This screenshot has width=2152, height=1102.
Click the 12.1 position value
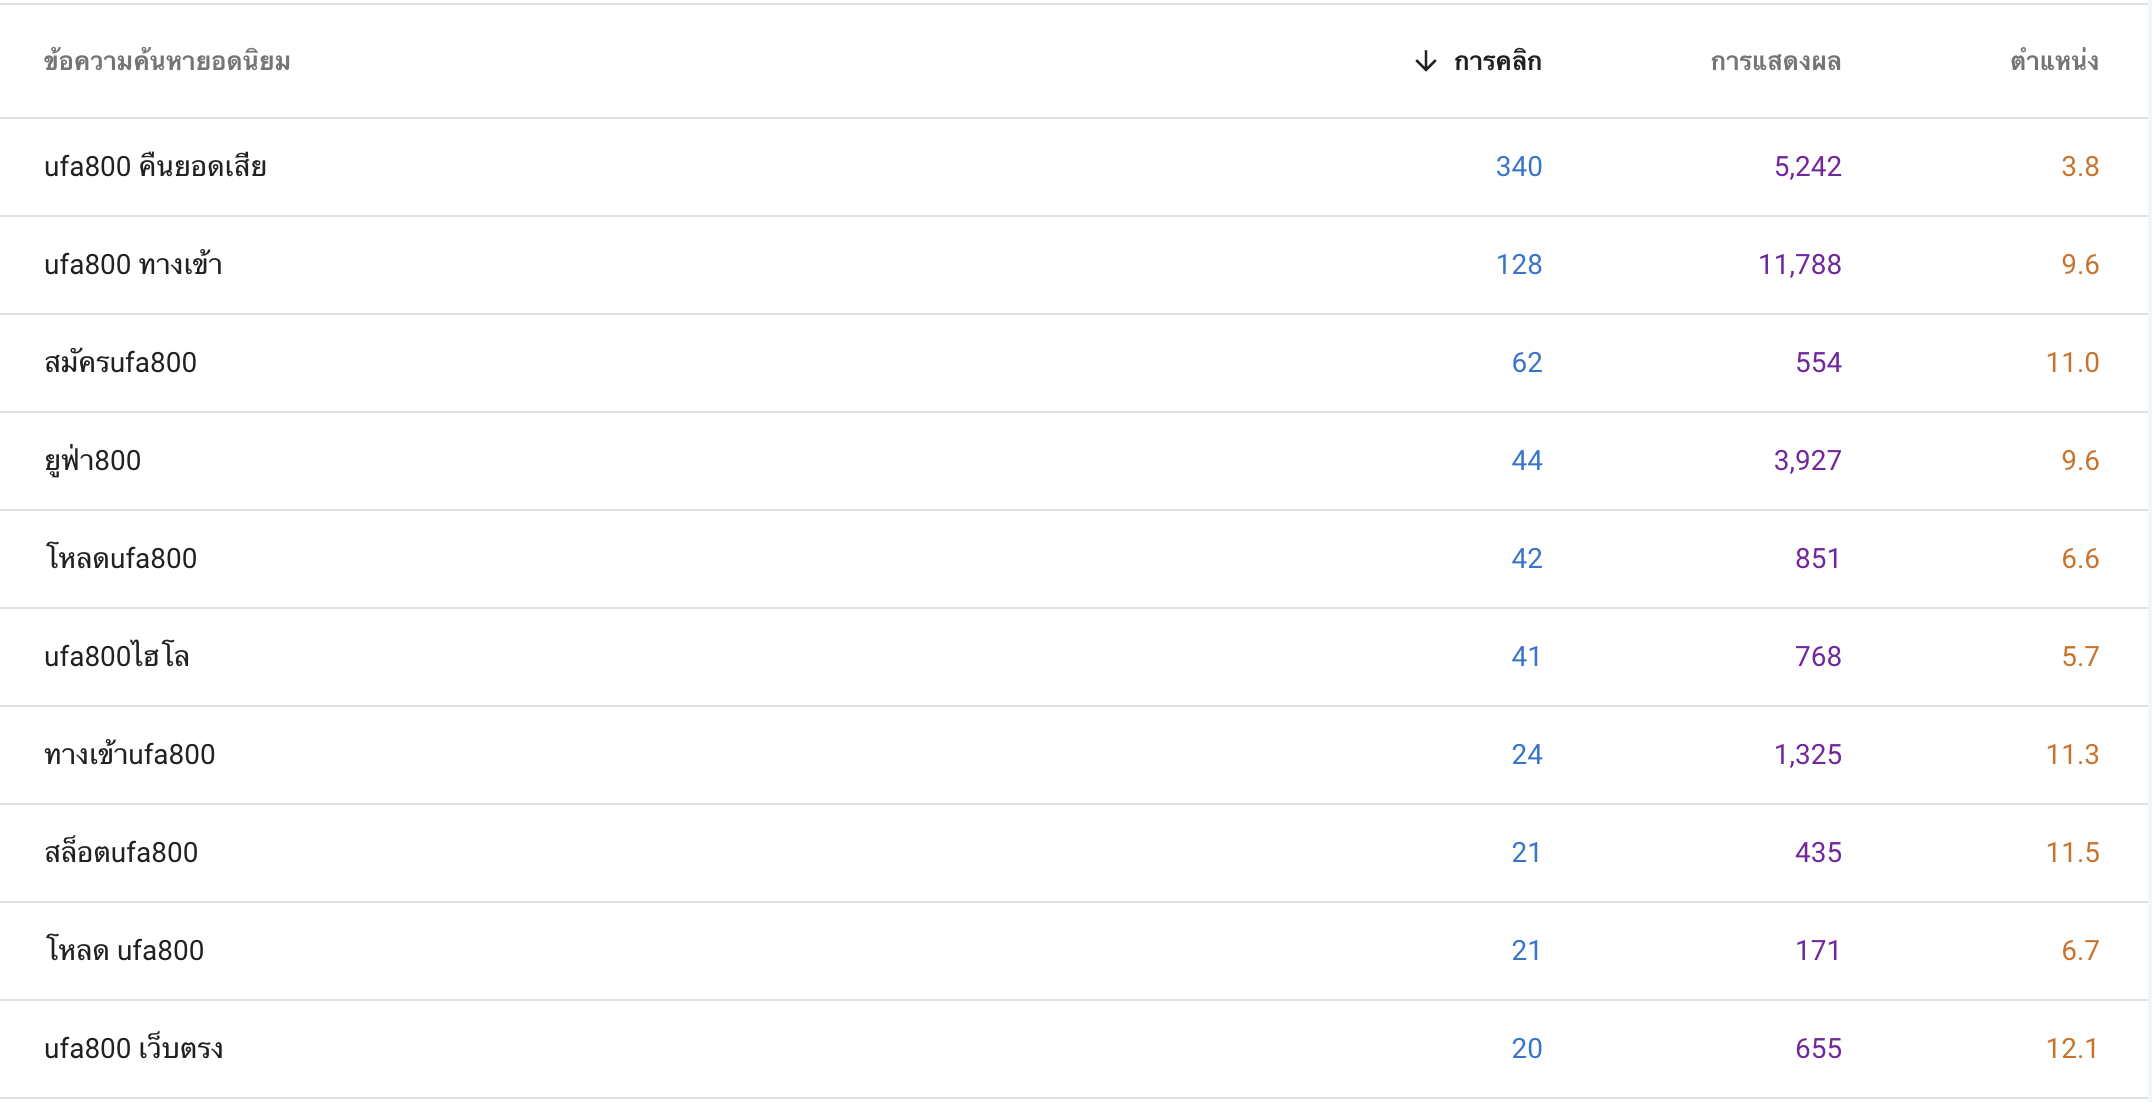tap(2072, 1049)
